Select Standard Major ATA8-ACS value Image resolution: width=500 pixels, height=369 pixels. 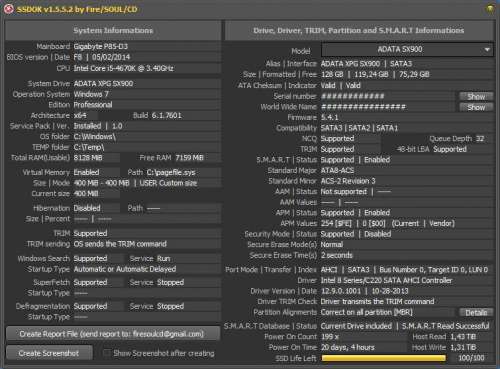pos(337,170)
